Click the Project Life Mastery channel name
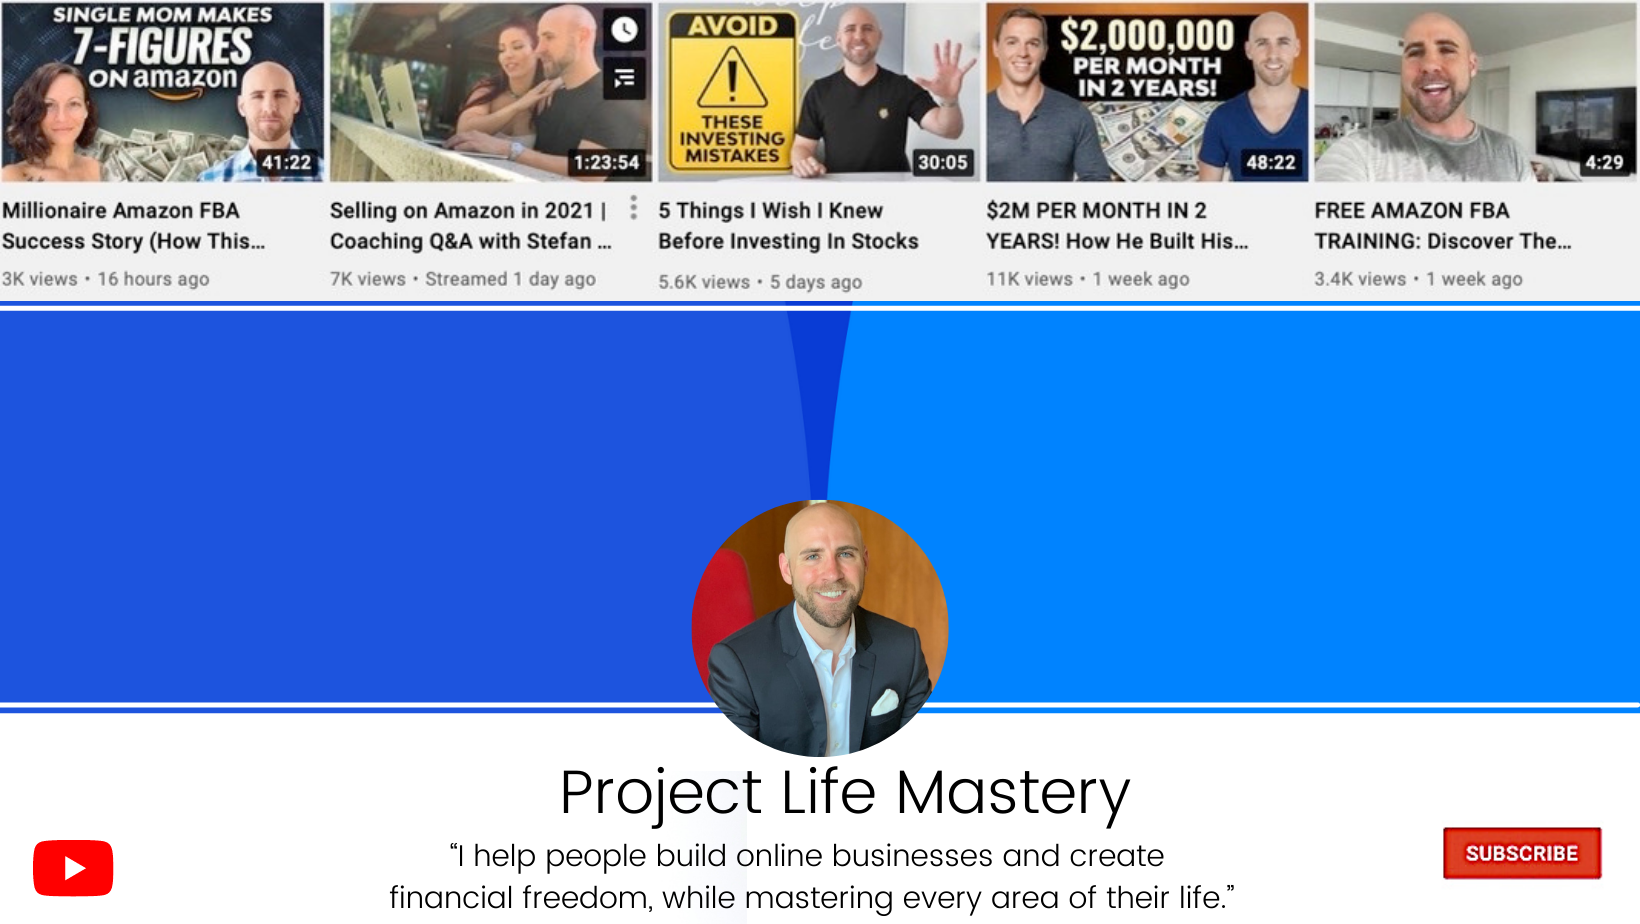The width and height of the screenshot is (1640, 924). [845, 793]
